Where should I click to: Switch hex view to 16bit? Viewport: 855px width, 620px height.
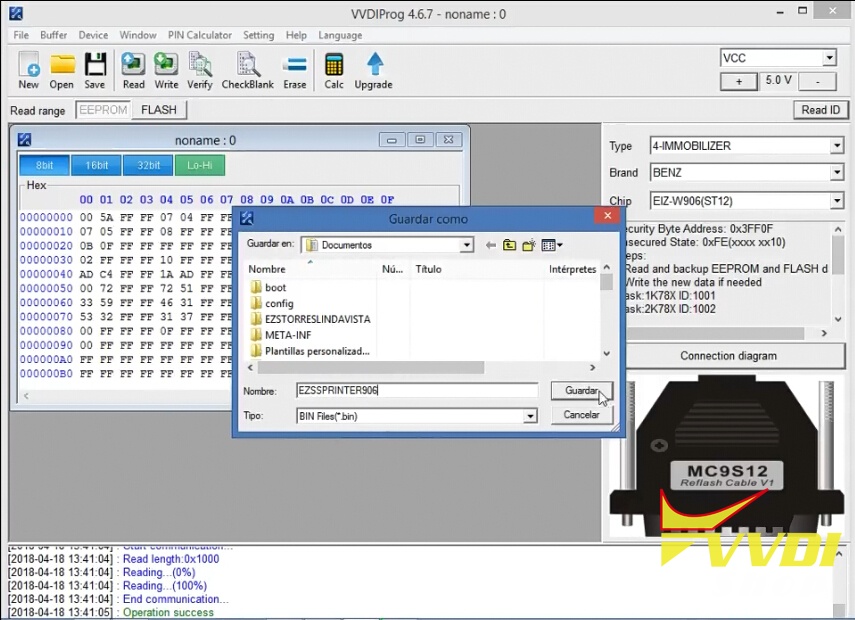coord(96,165)
